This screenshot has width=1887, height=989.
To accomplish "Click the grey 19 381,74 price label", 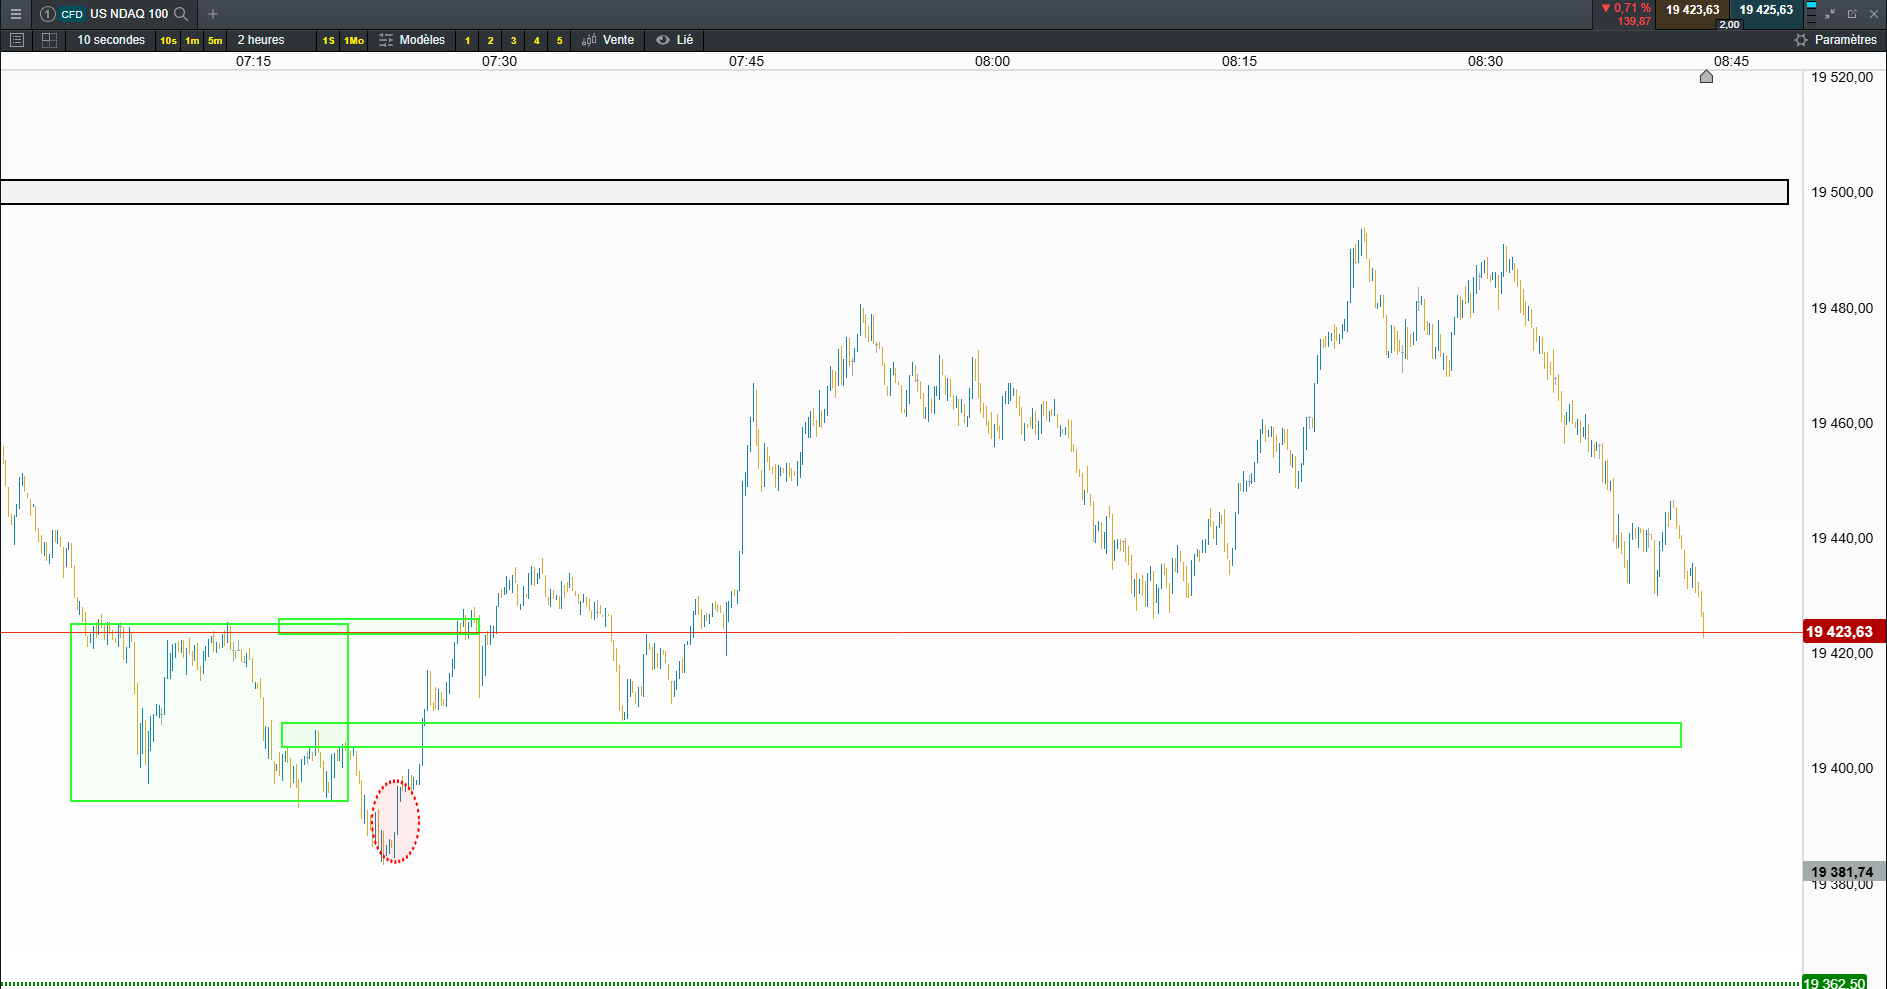I will (x=1844, y=872).
